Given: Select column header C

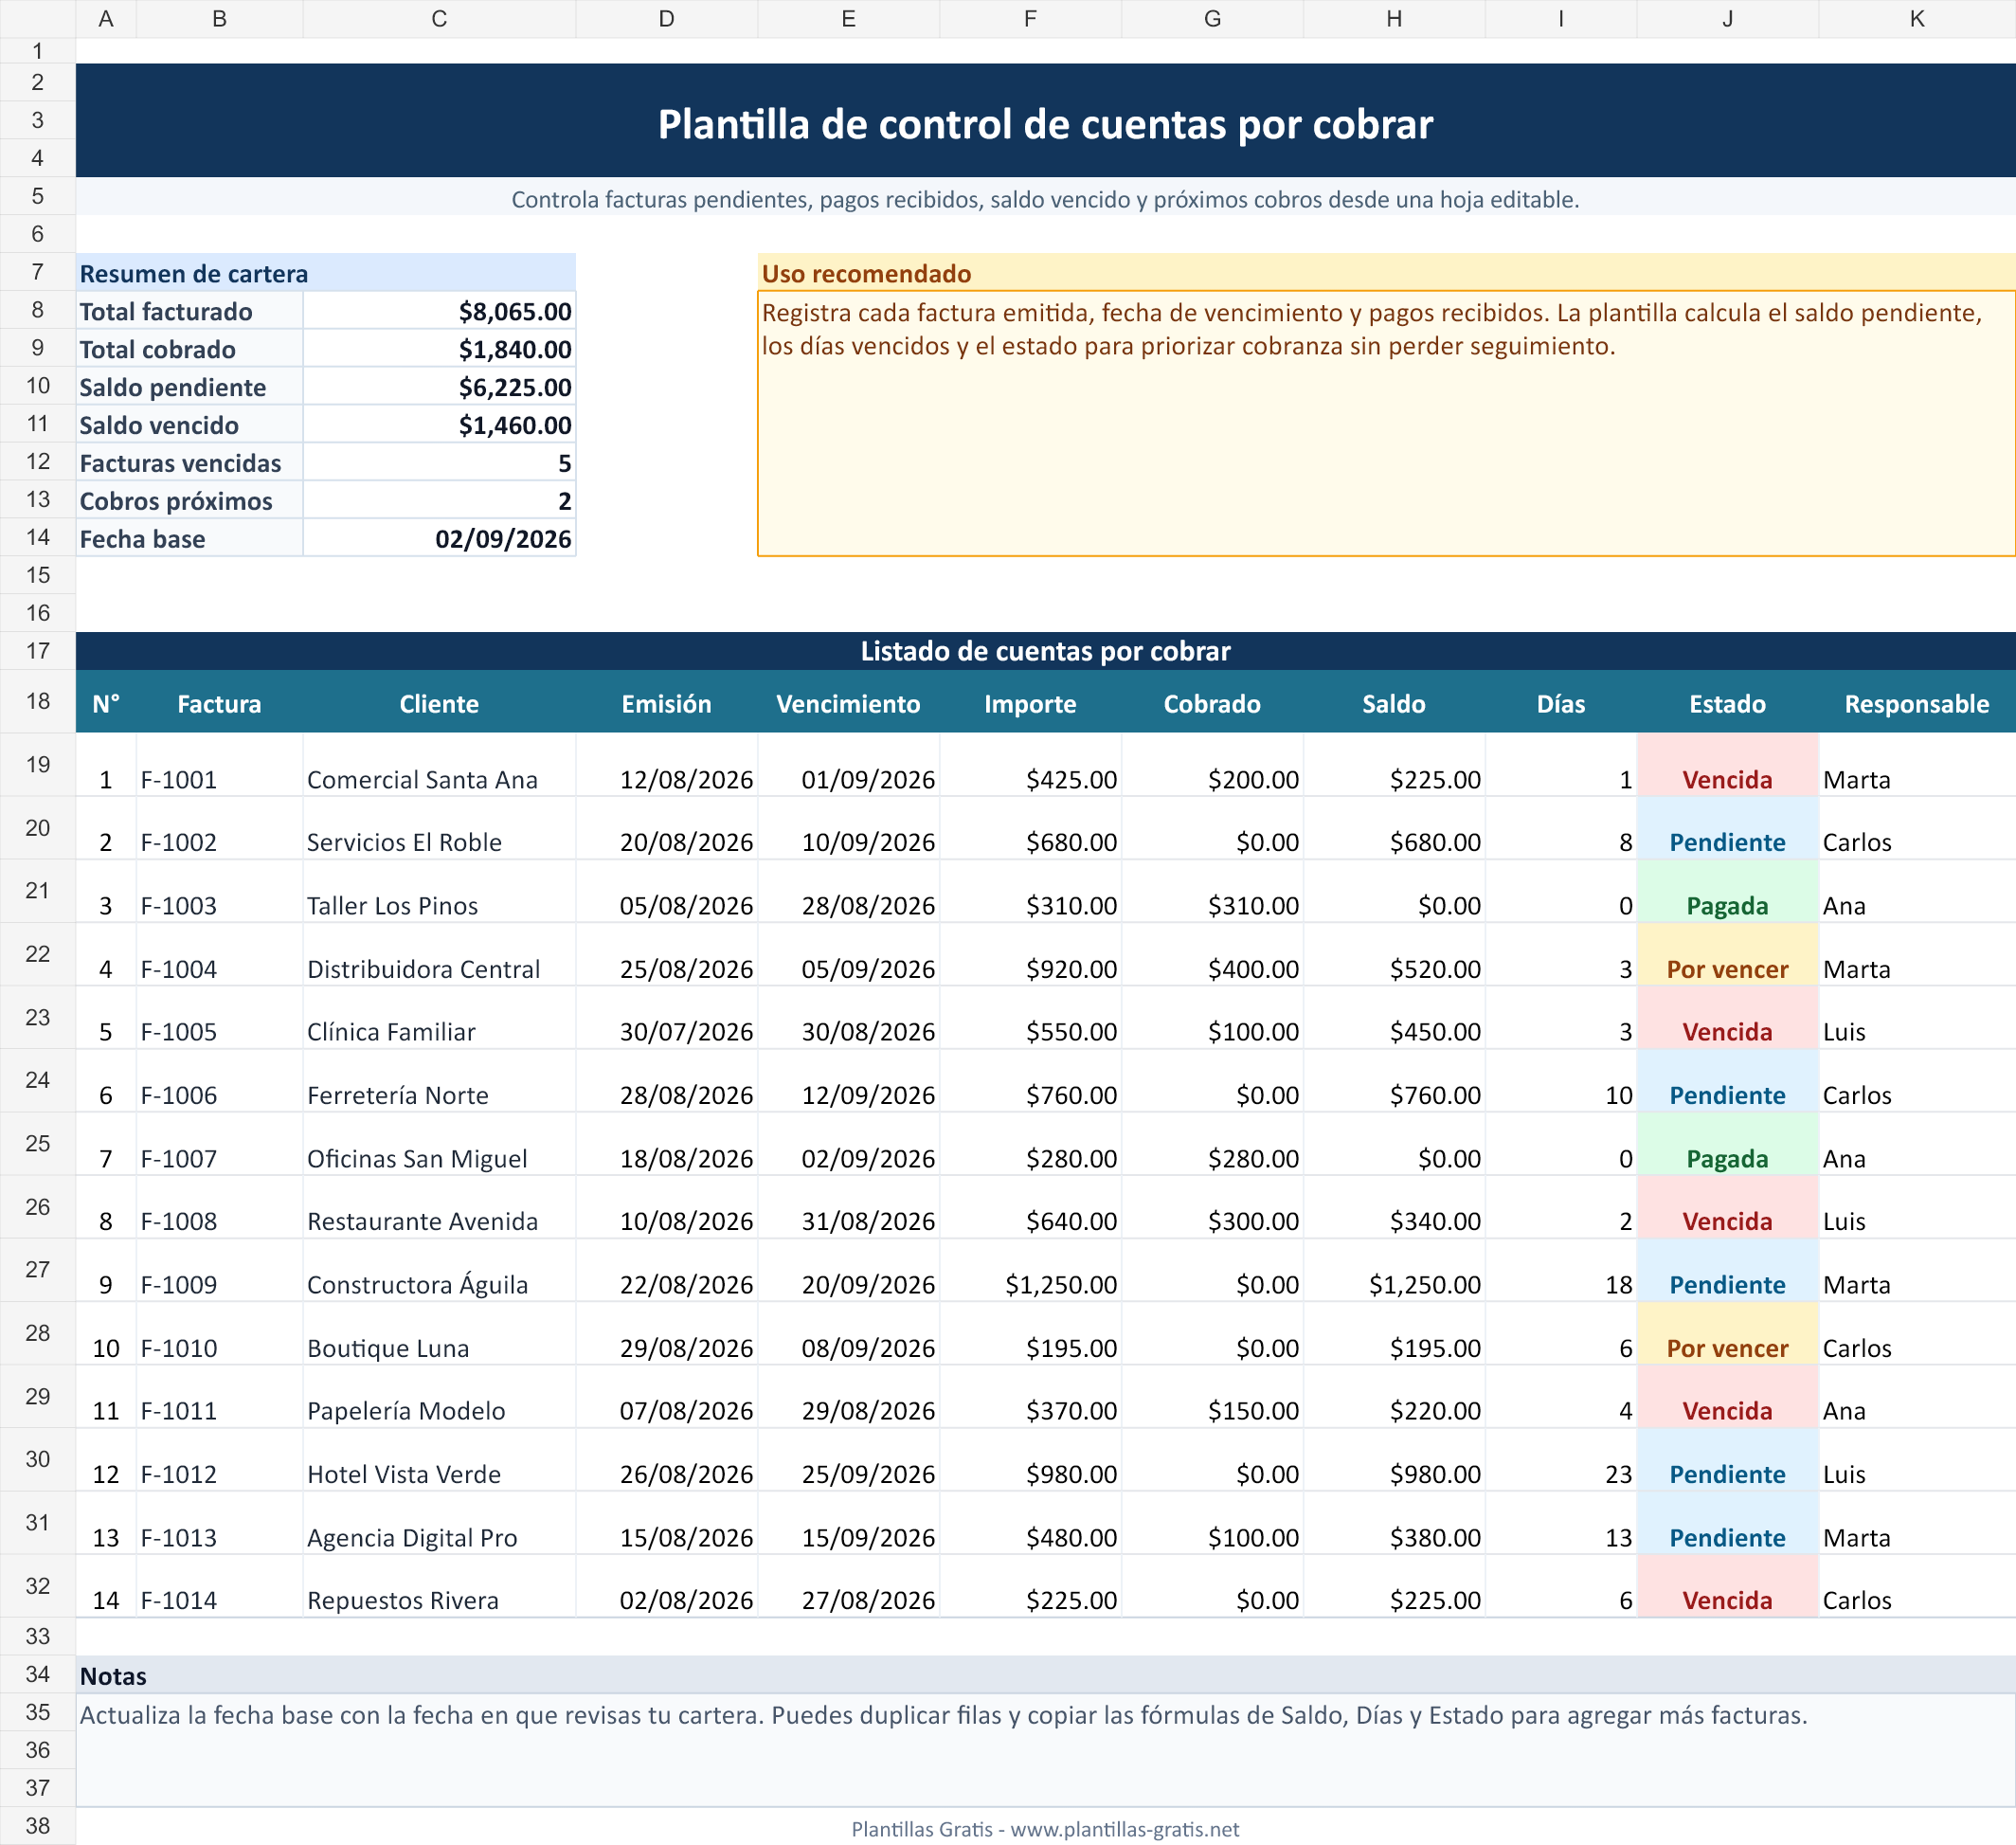Looking at the screenshot, I should pos(439,19).
